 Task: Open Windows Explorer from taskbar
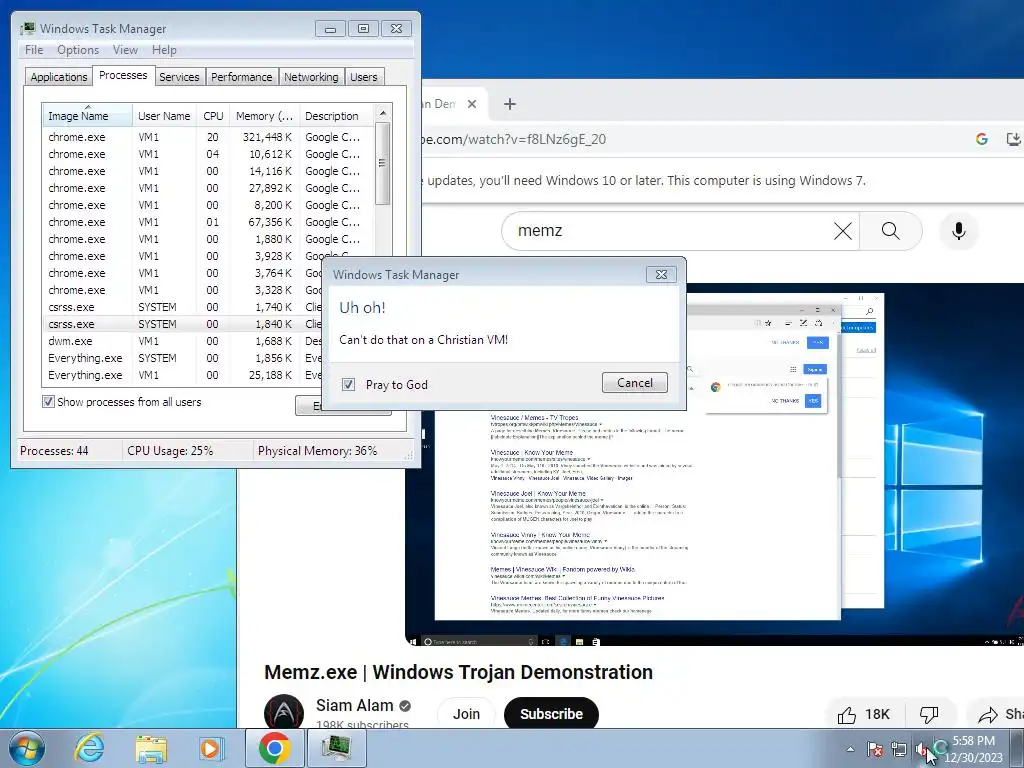coord(151,748)
